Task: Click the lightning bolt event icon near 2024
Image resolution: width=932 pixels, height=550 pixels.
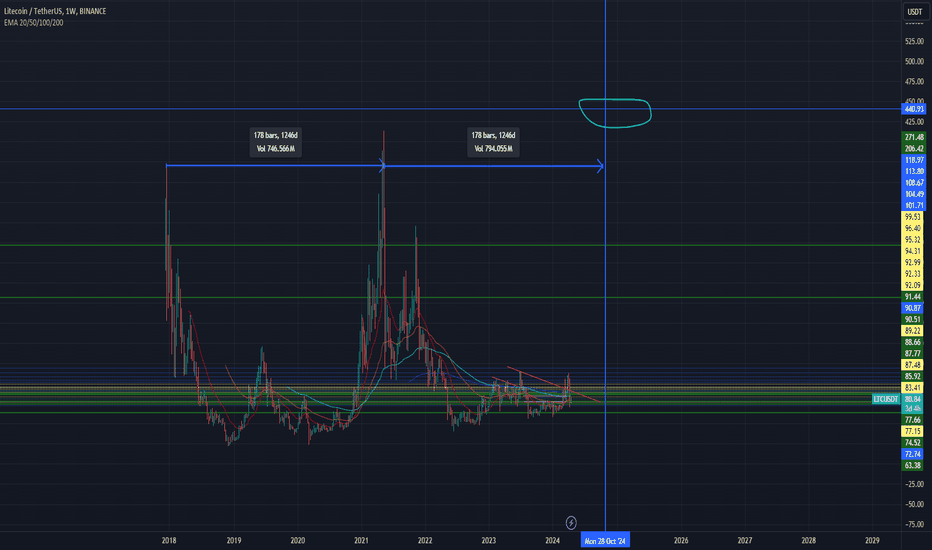Action: point(571,523)
